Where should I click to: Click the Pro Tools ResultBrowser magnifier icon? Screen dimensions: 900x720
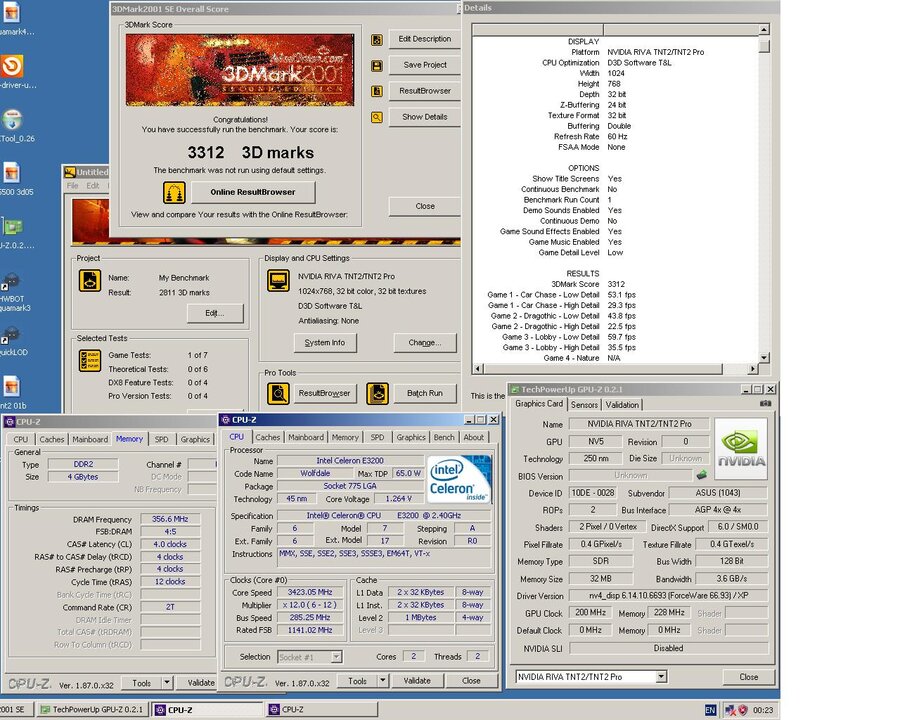(x=278, y=393)
